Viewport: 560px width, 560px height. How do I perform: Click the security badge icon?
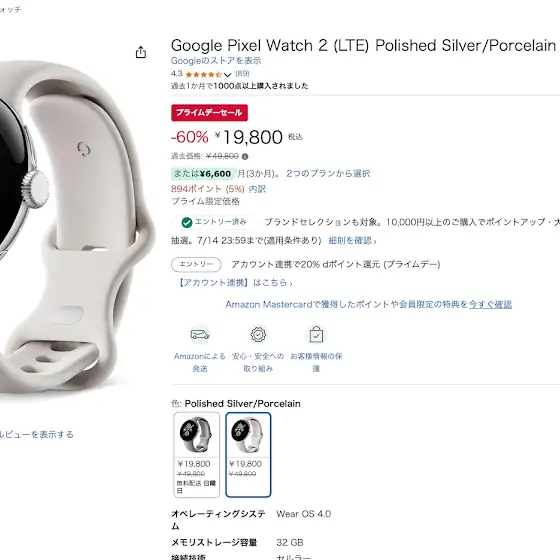coord(258,335)
